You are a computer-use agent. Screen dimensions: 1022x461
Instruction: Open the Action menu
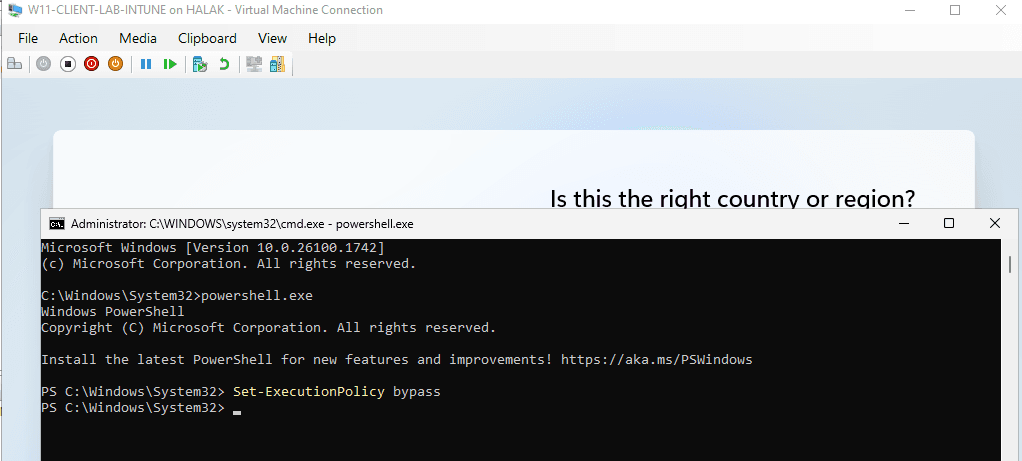point(78,38)
